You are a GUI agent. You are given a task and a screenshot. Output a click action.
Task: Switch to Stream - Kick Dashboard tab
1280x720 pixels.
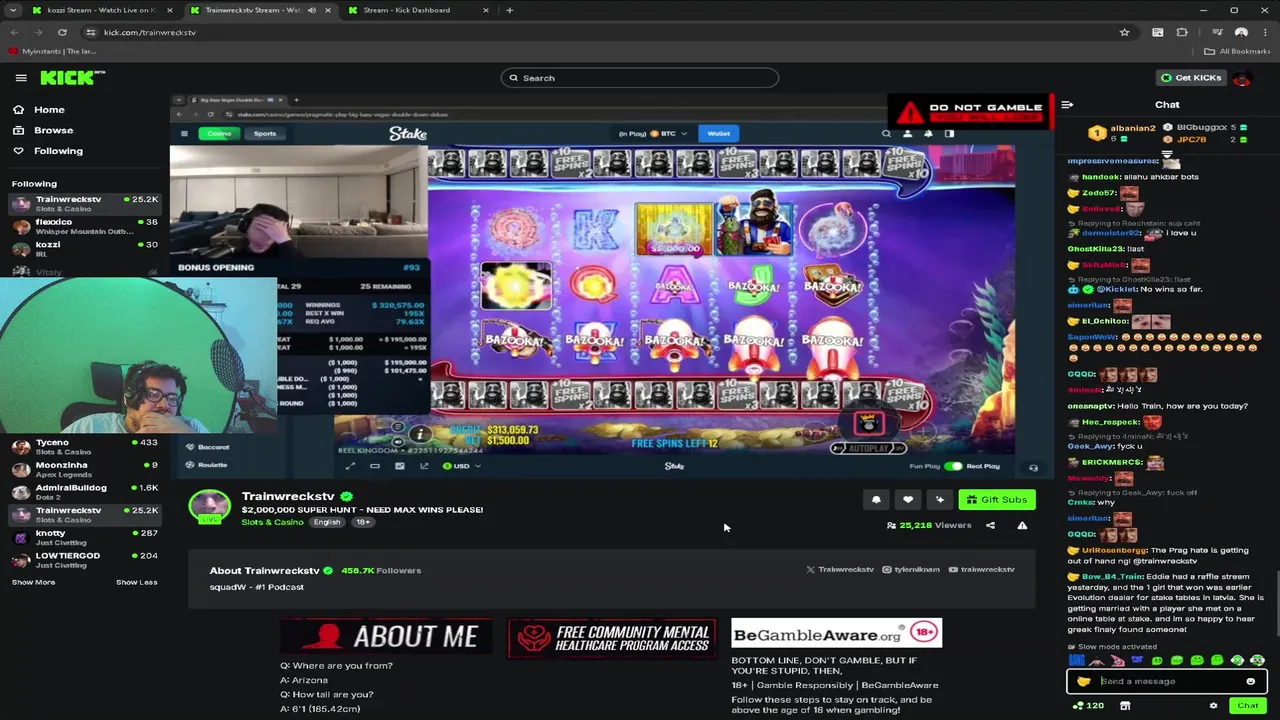coord(415,10)
